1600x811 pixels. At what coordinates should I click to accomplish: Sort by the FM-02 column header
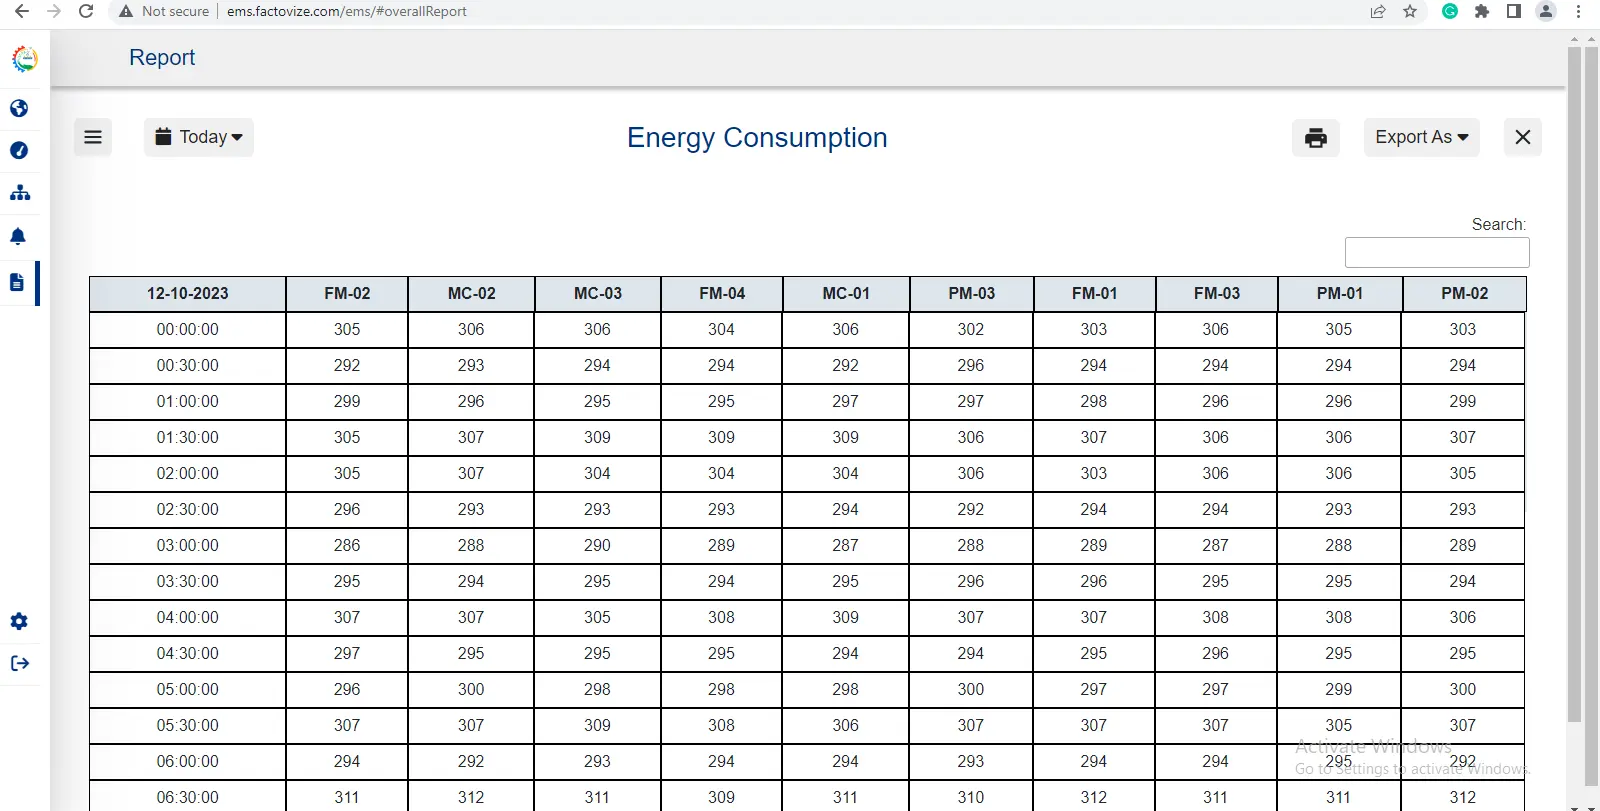coord(347,294)
